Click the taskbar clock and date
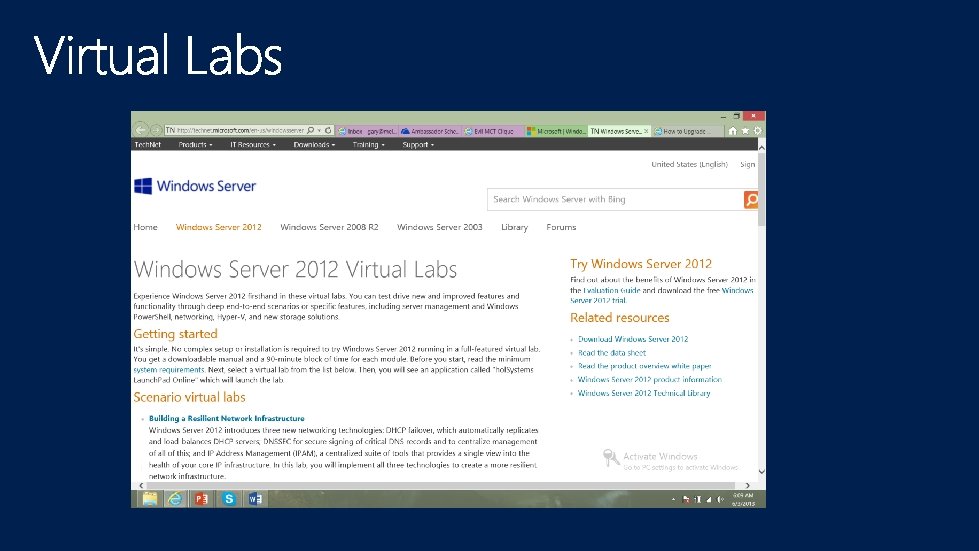 [x=743, y=499]
